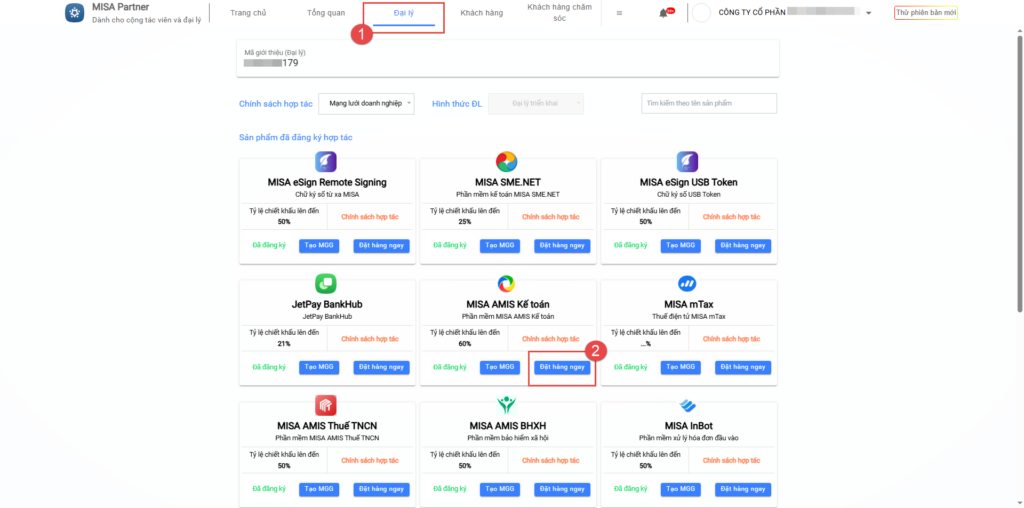Open the Chính sách hợp tác dropdown

coord(372,104)
